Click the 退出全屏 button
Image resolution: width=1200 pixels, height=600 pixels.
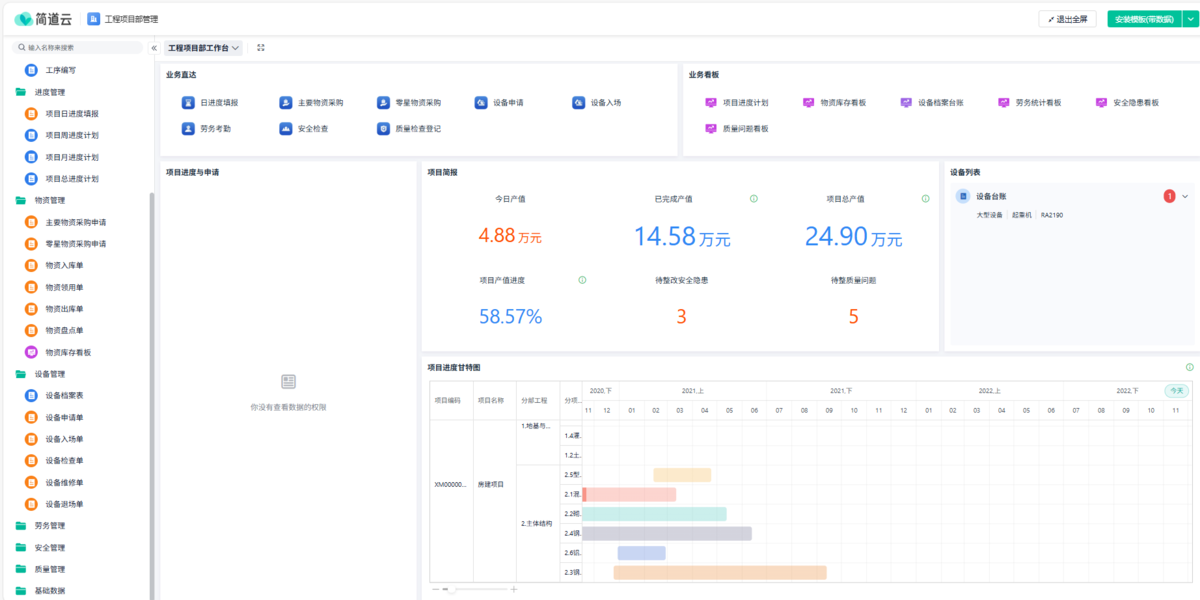coord(1068,19)
